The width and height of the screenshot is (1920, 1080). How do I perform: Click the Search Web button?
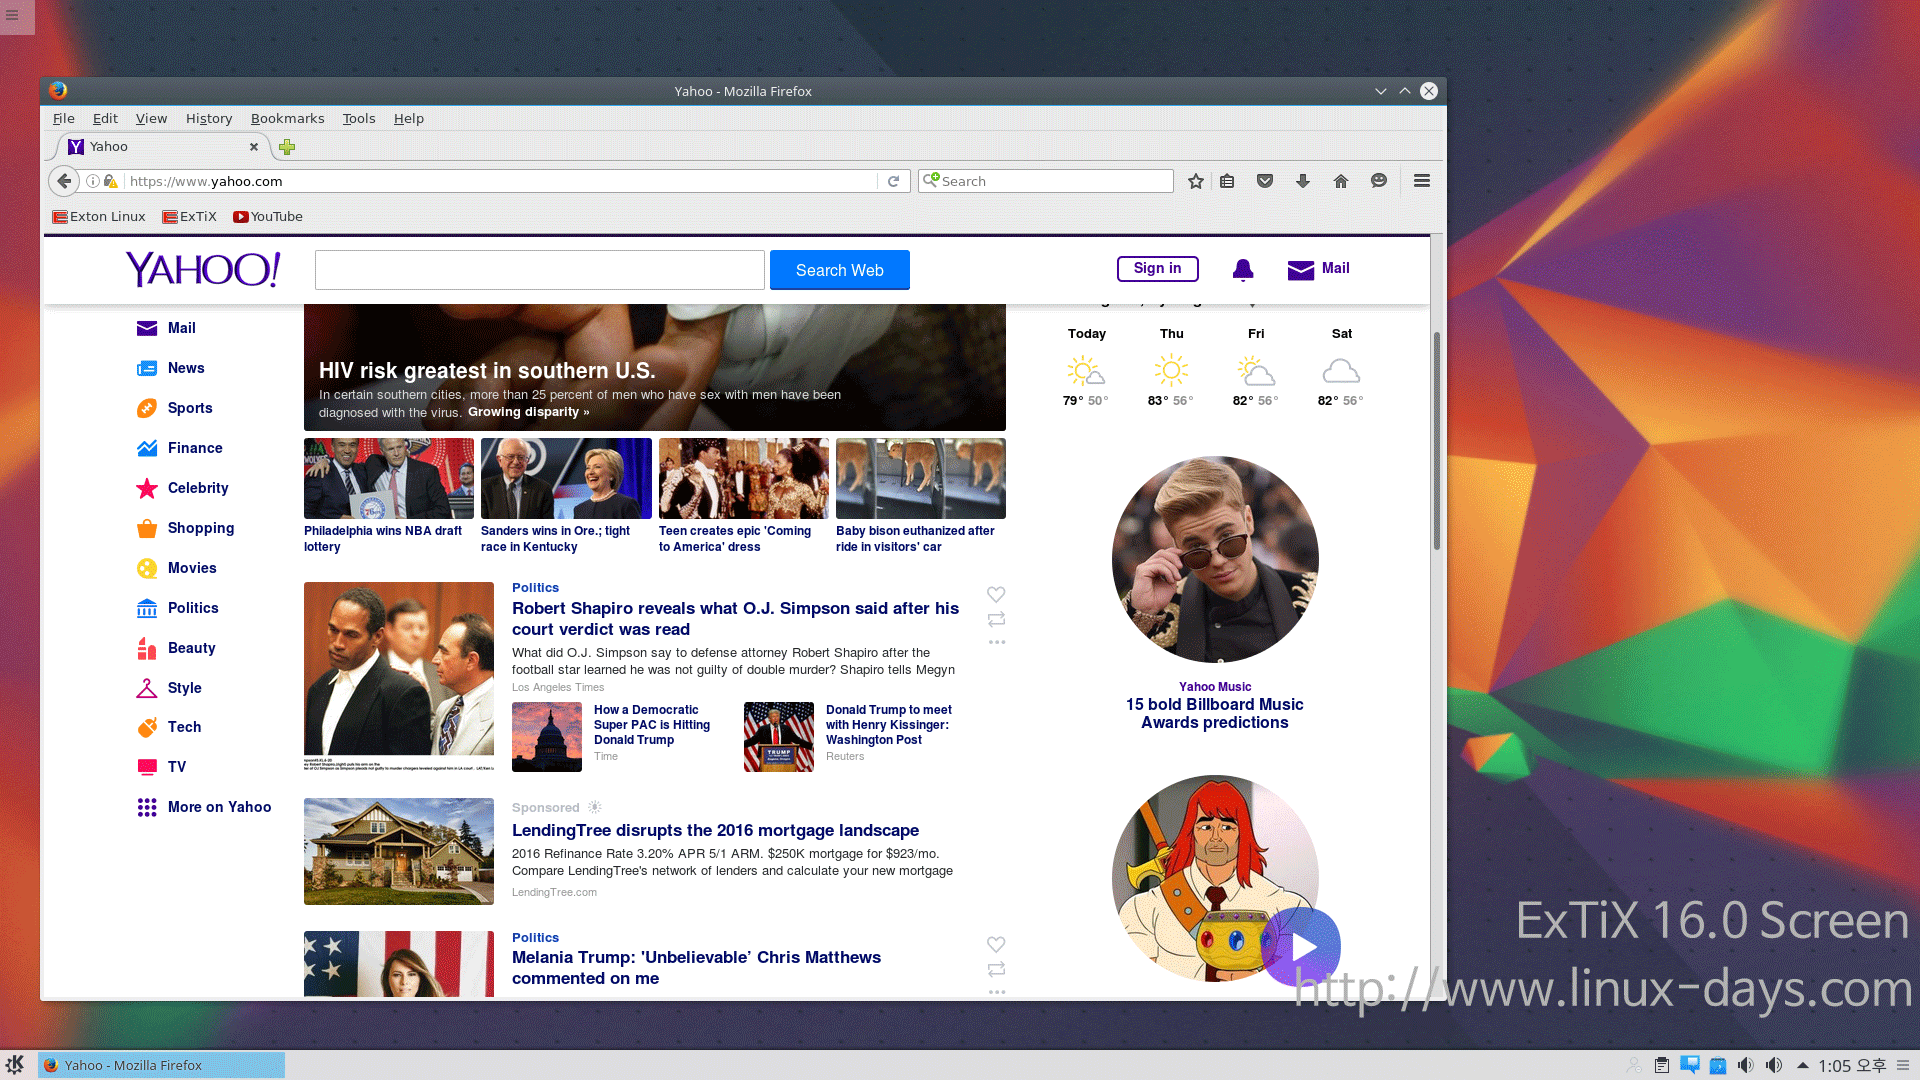(x=840, y=270)
